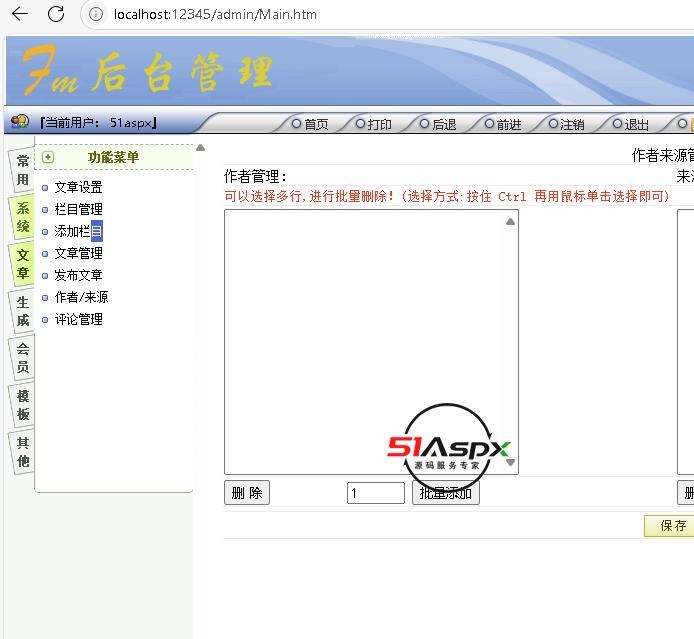694x639 pixels.
Task: Focus the address bar showing localhost:12345/admin/Main.htm
Action: coord(215,15)
